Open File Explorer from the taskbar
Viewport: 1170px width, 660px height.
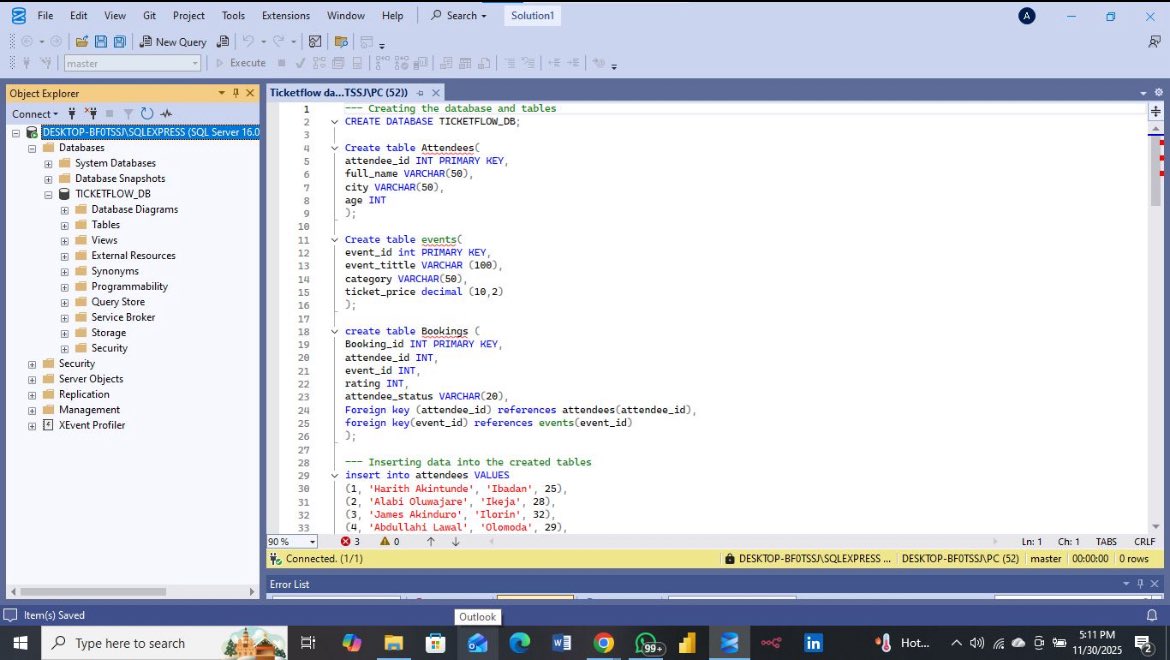pos(393,643)
